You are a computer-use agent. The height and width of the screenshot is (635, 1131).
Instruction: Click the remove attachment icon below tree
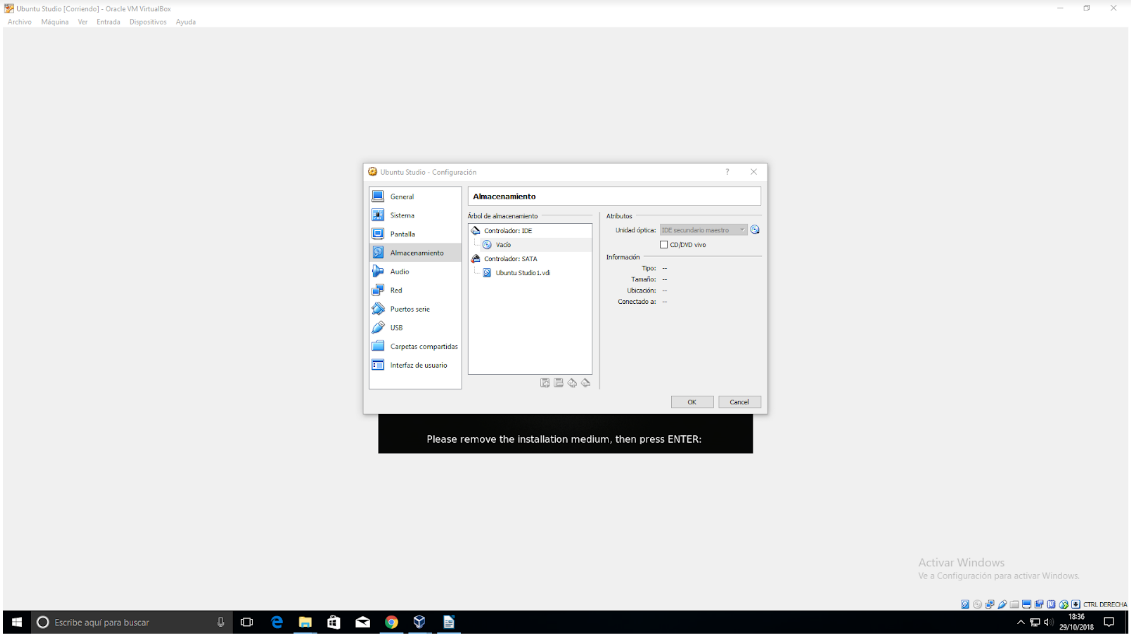(x=585, y=383)
